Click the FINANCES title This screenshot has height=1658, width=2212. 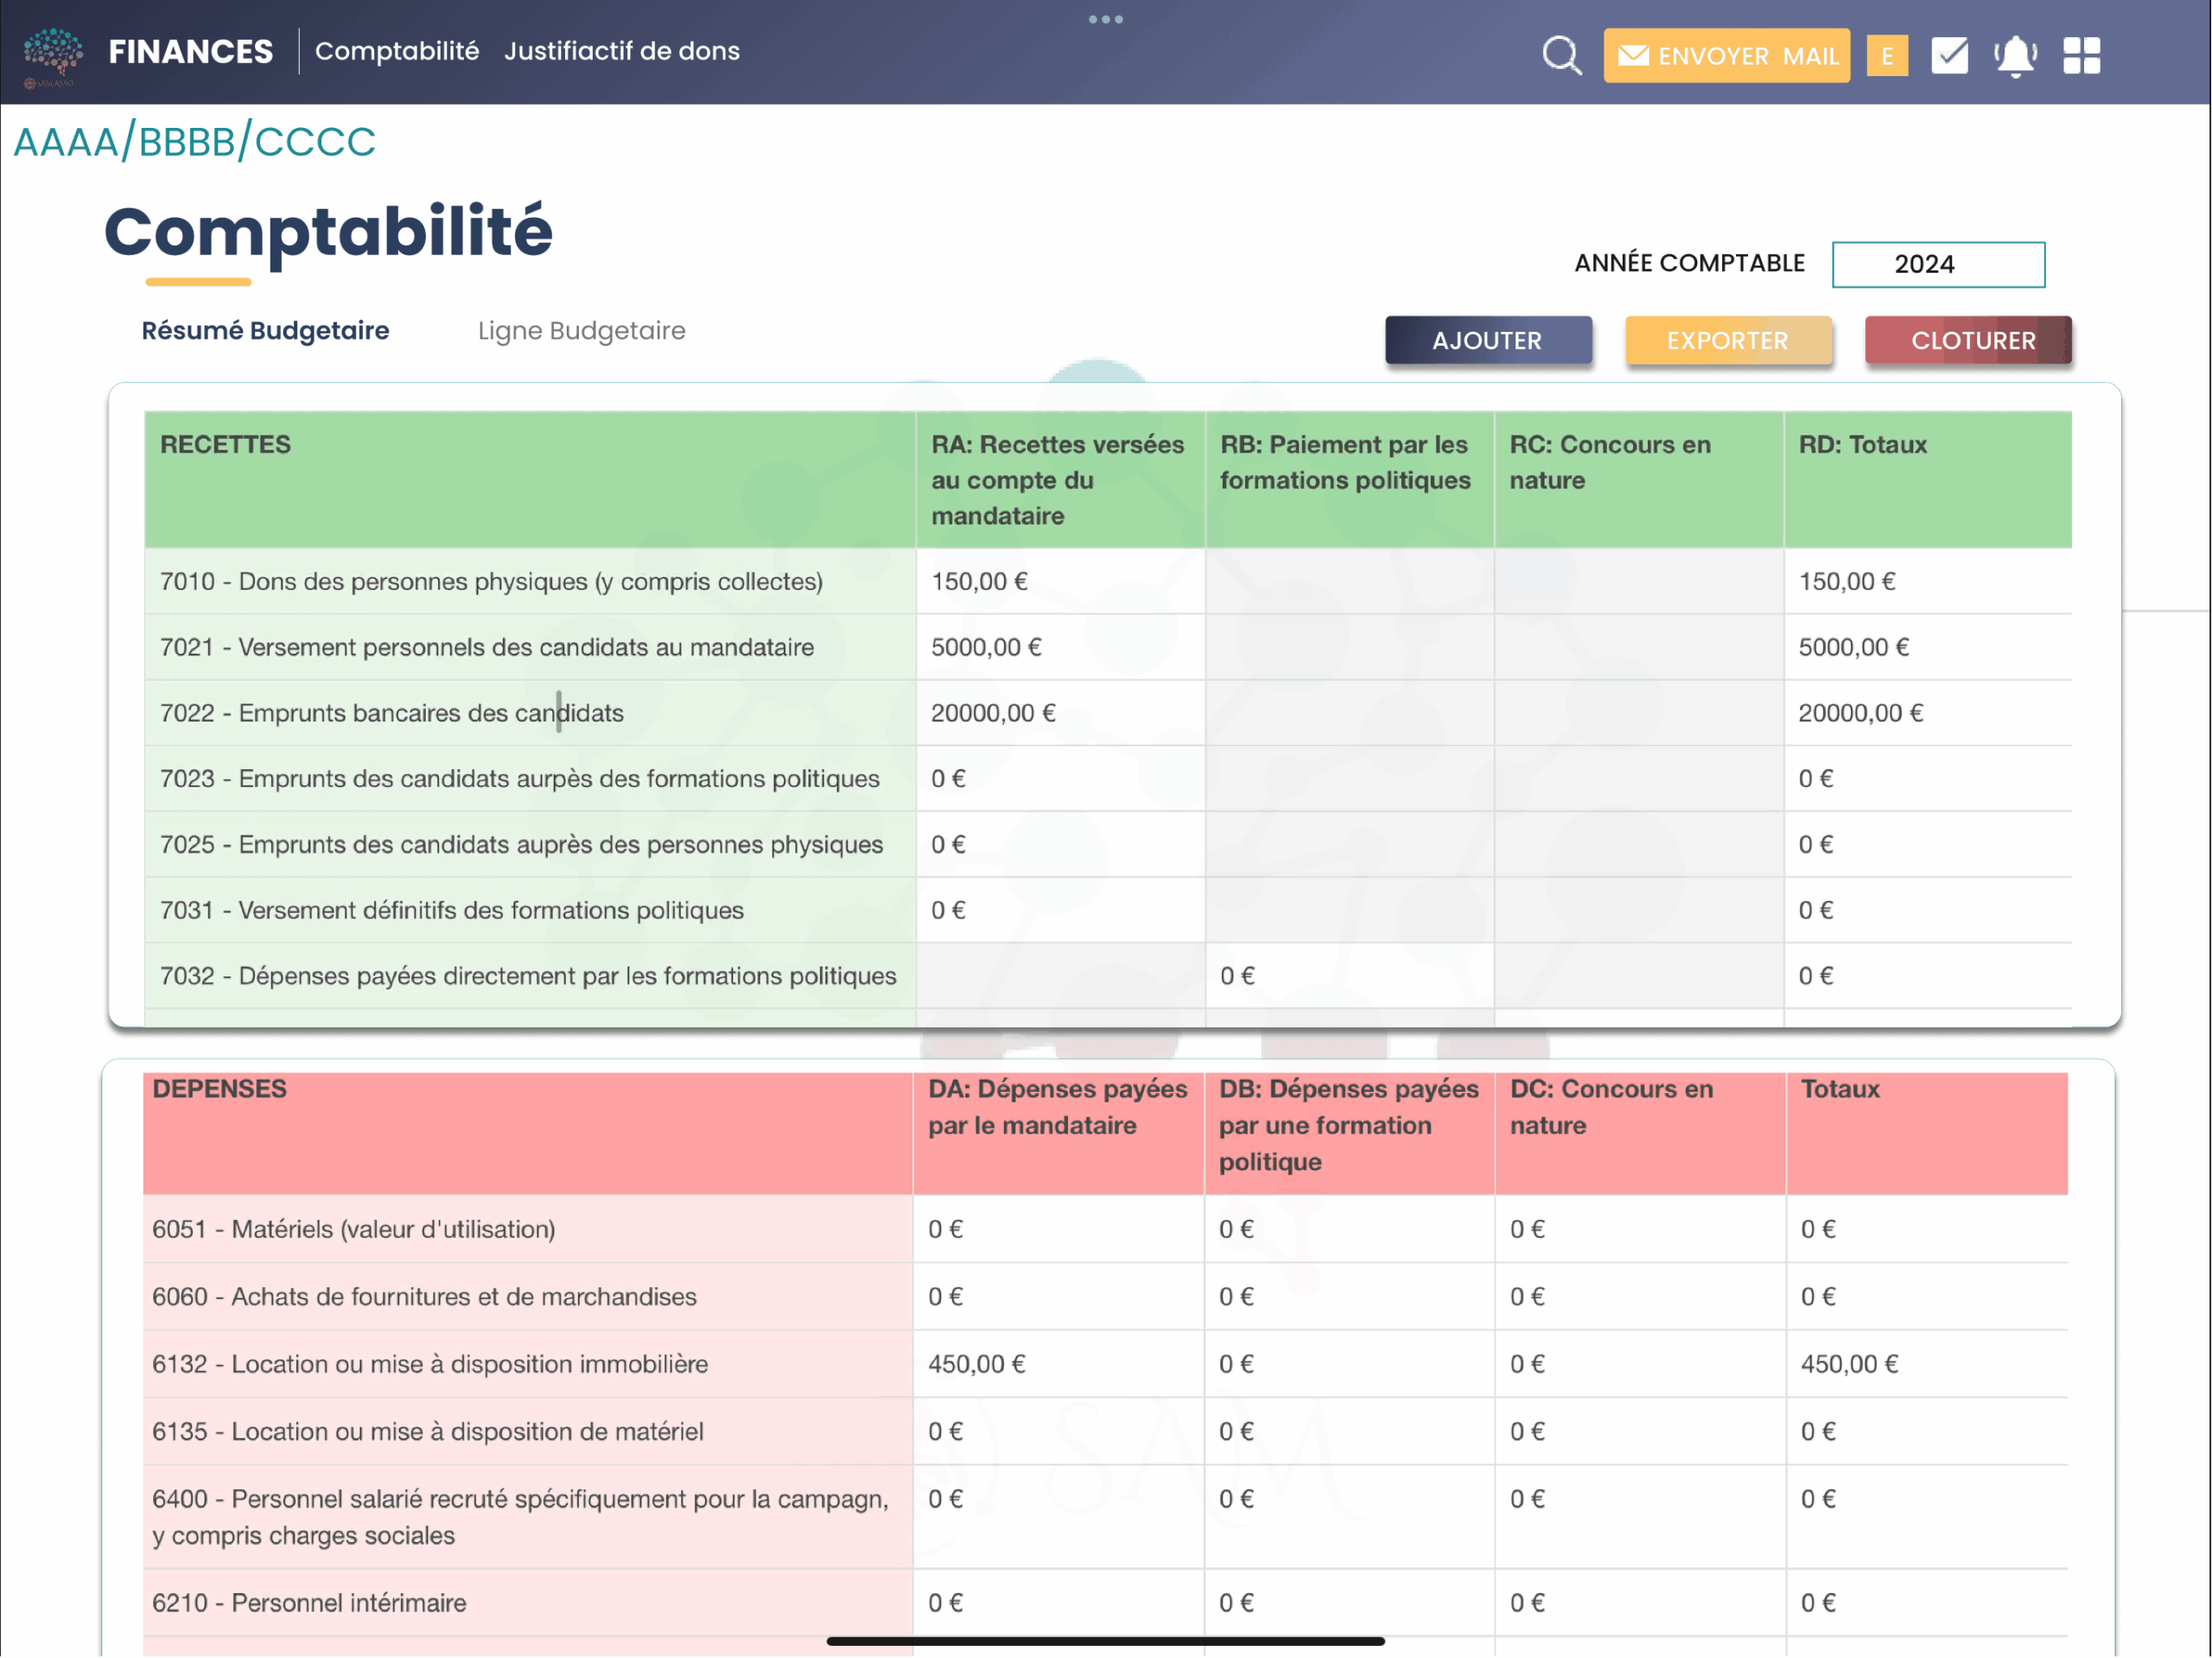coord(190,51)
